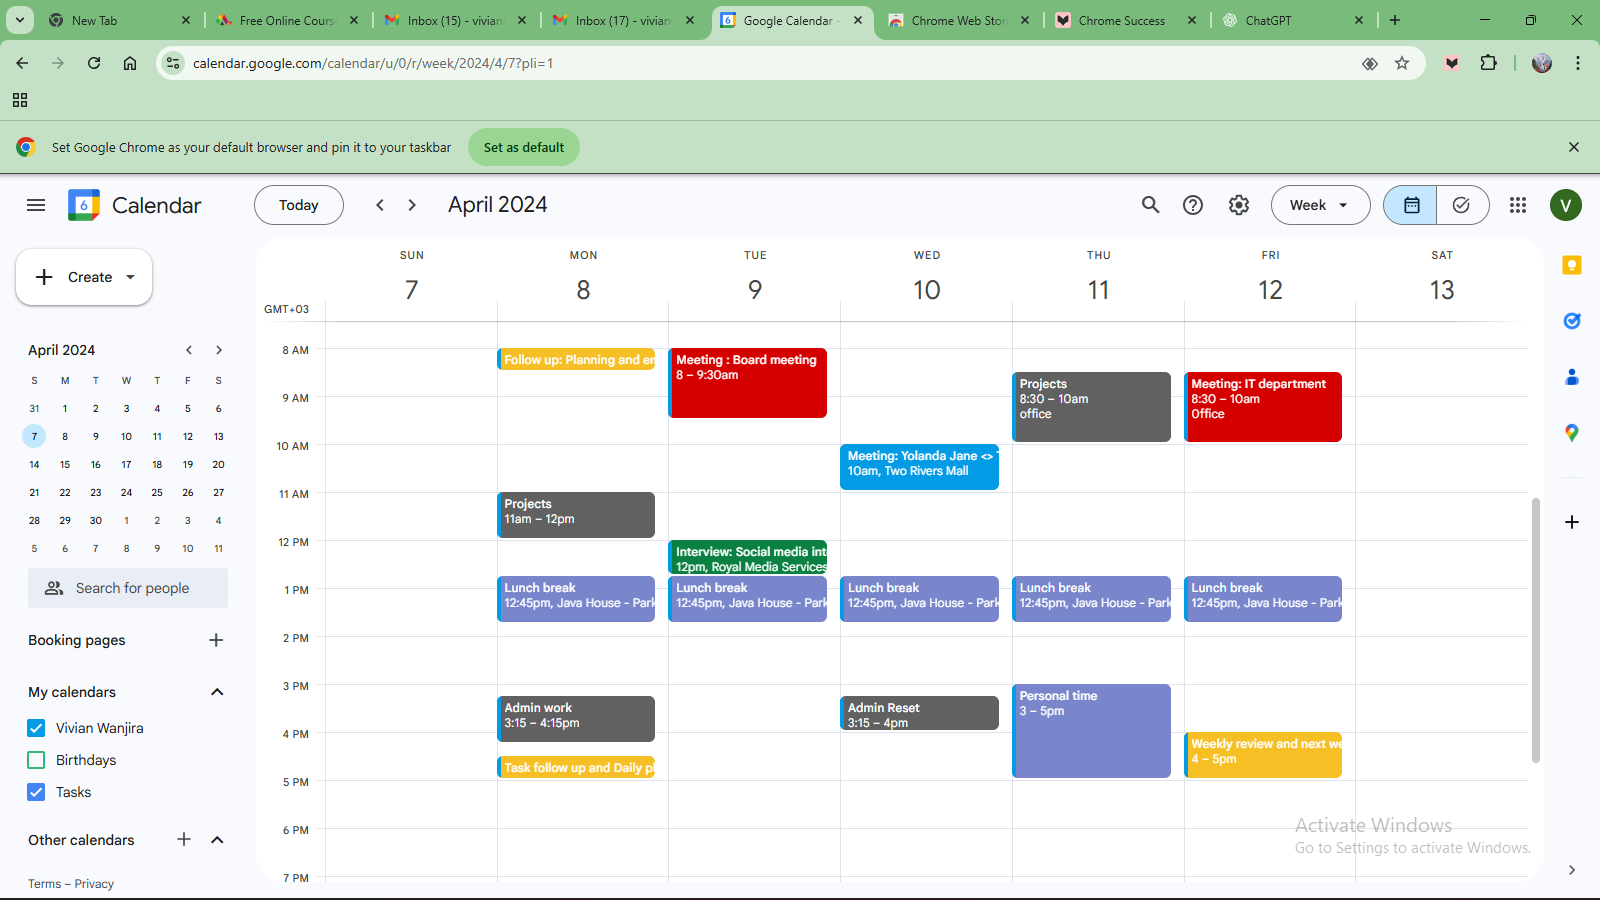Enable the Birthdays calendar
Viewport: 1600px width, 900px height.
36,759
